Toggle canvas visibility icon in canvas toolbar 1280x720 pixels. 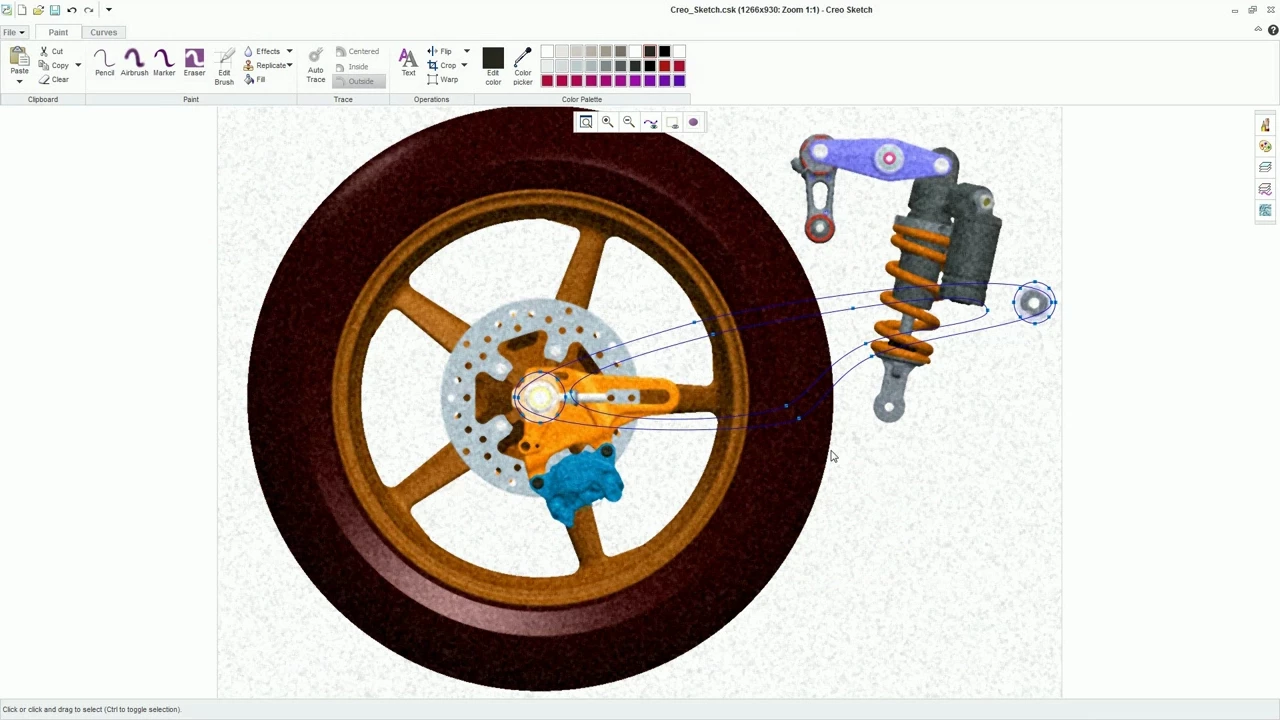pos(672,122)
